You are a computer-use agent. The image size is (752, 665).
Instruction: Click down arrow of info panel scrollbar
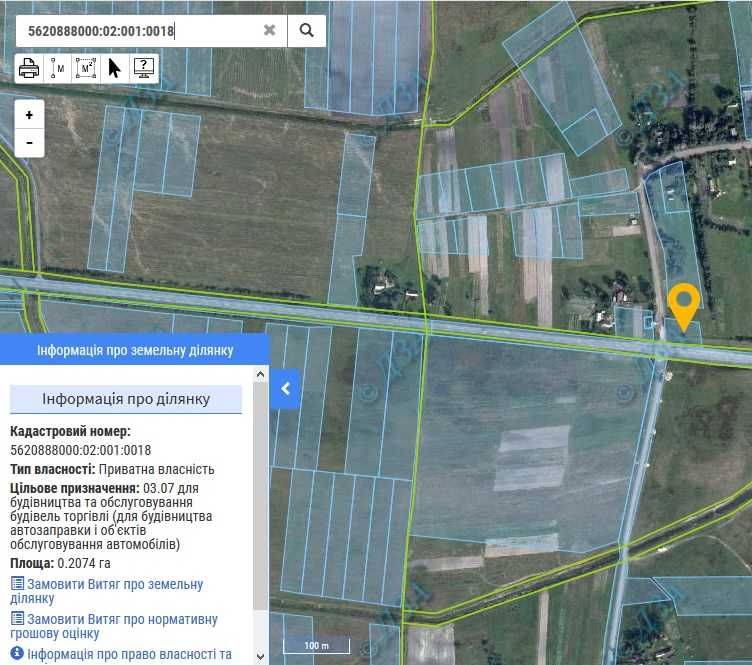click(260, 656)
